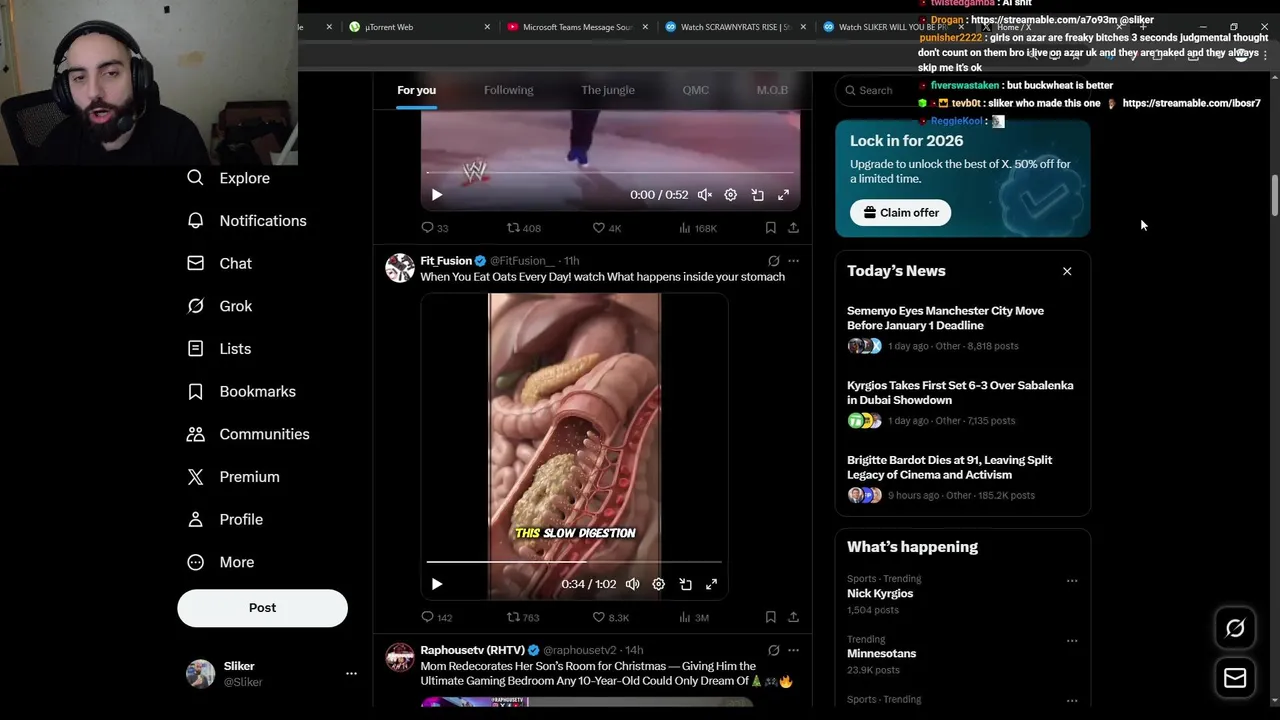1280x720 pixels.
Task: Open the floating Grok button
Action: click(1235, 628)
